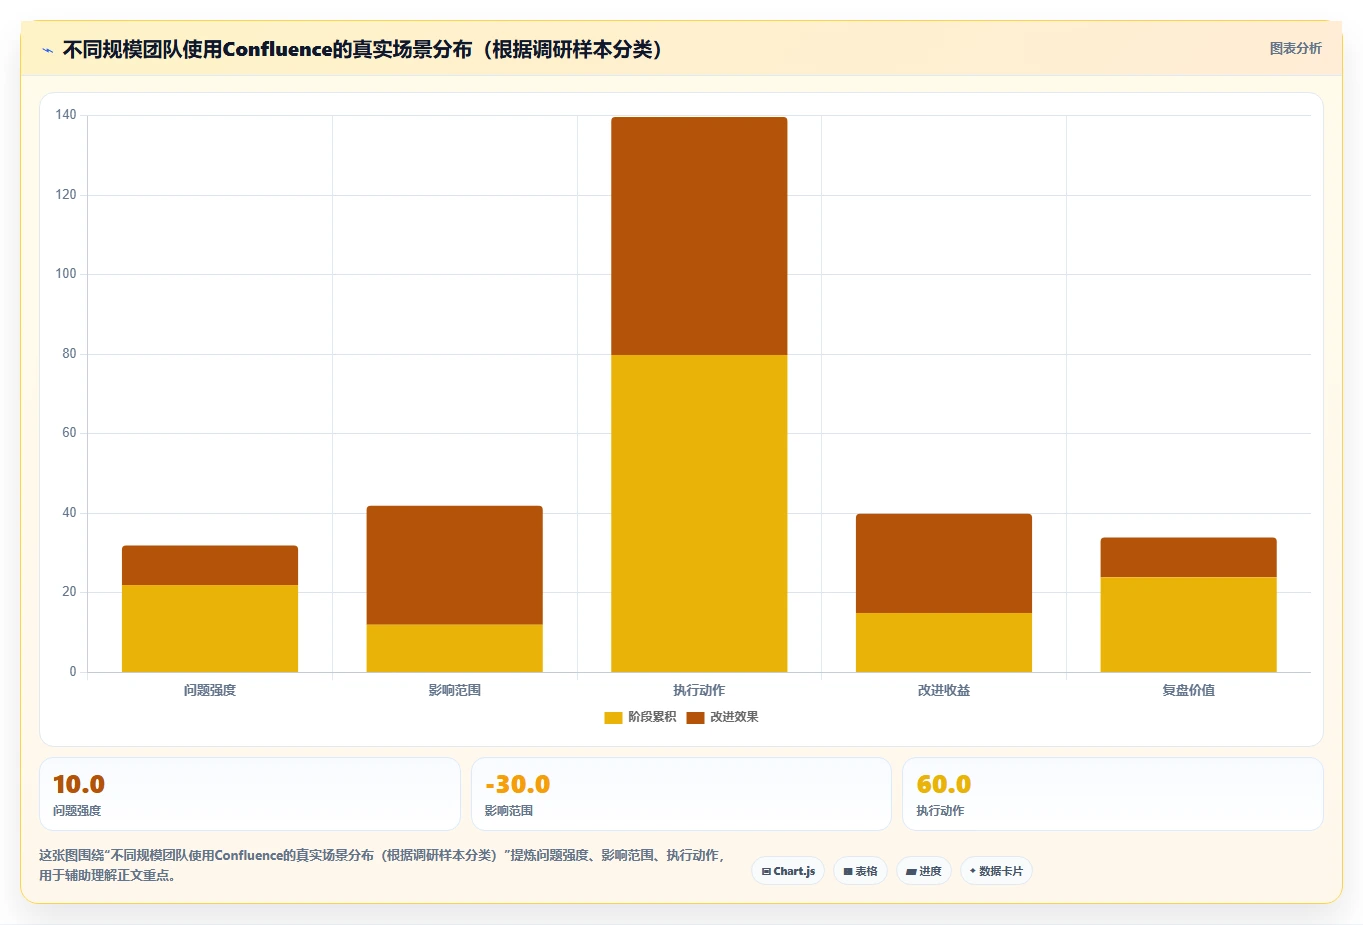Toggle the 改进效果 legend swatch
The height and width of the screenshot is (925, 1363).
tap(695, 717)
